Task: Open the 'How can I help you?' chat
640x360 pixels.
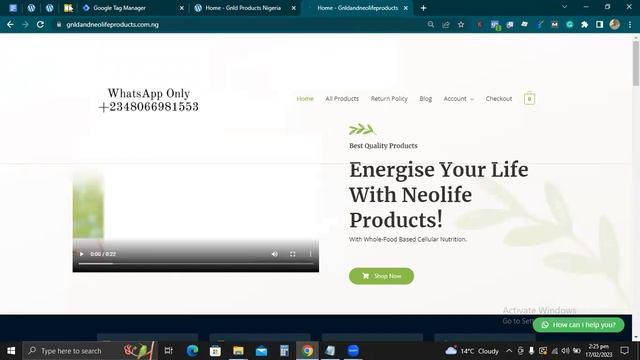Action: (x=578, y=325)
